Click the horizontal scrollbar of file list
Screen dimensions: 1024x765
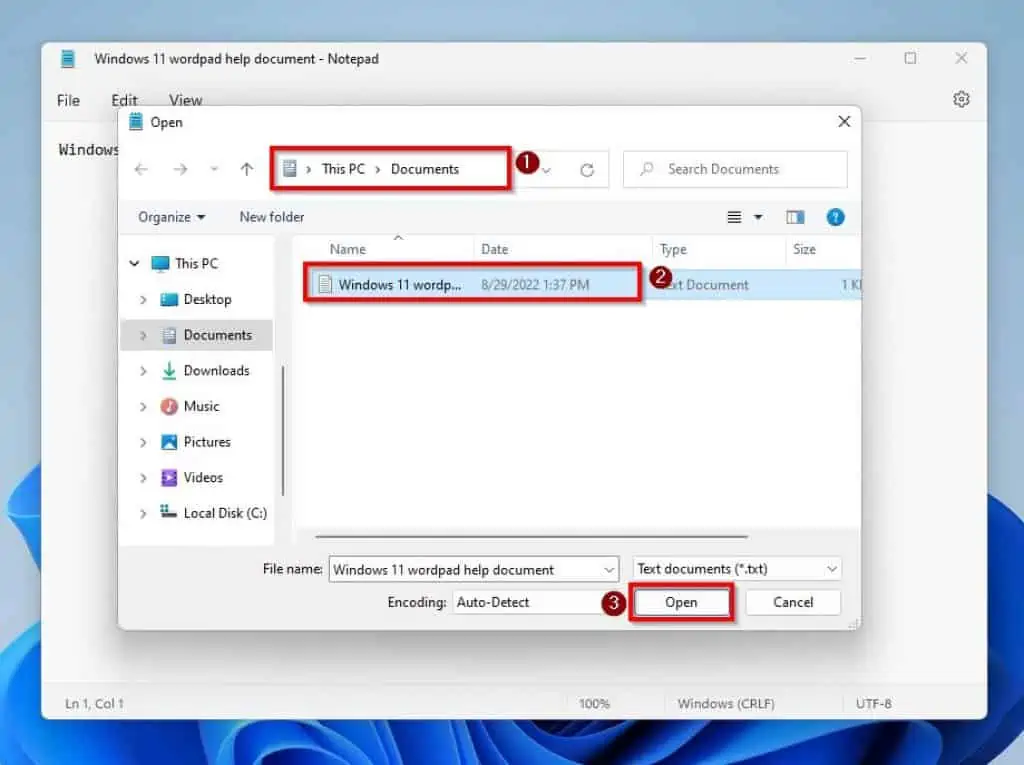531,537
